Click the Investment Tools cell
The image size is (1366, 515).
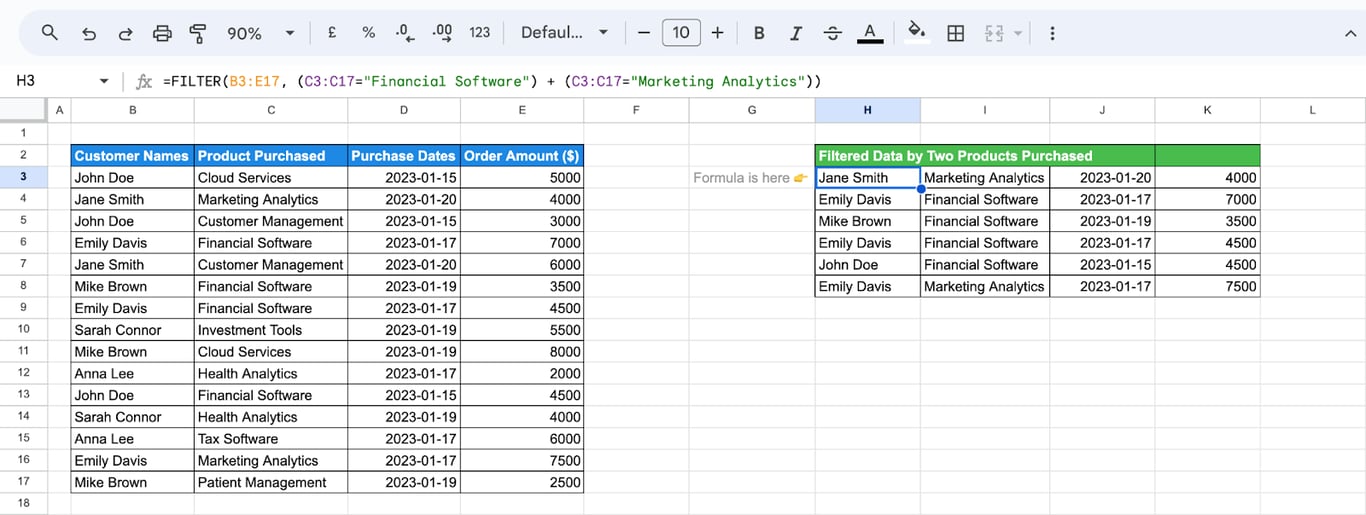click(271, 329)
